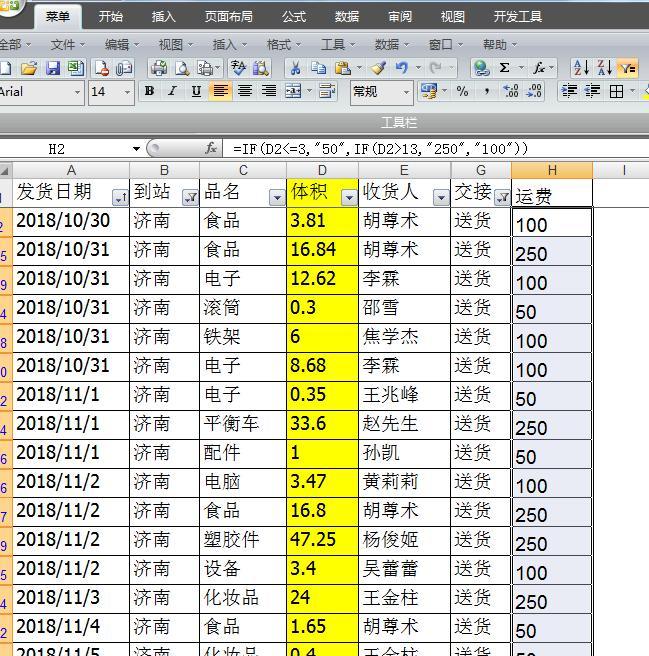Open the 编辑 menu

[x=121, y=44]
